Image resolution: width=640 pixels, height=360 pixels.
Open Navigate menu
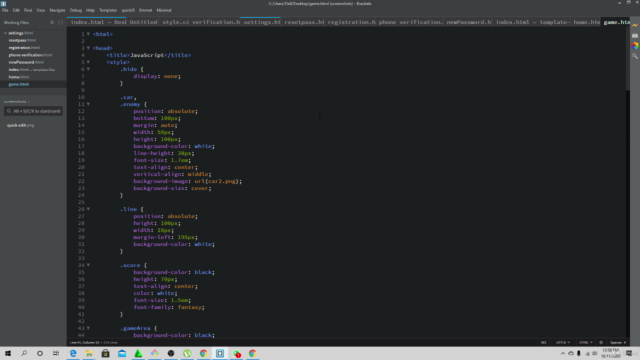(x=57, y=10)
